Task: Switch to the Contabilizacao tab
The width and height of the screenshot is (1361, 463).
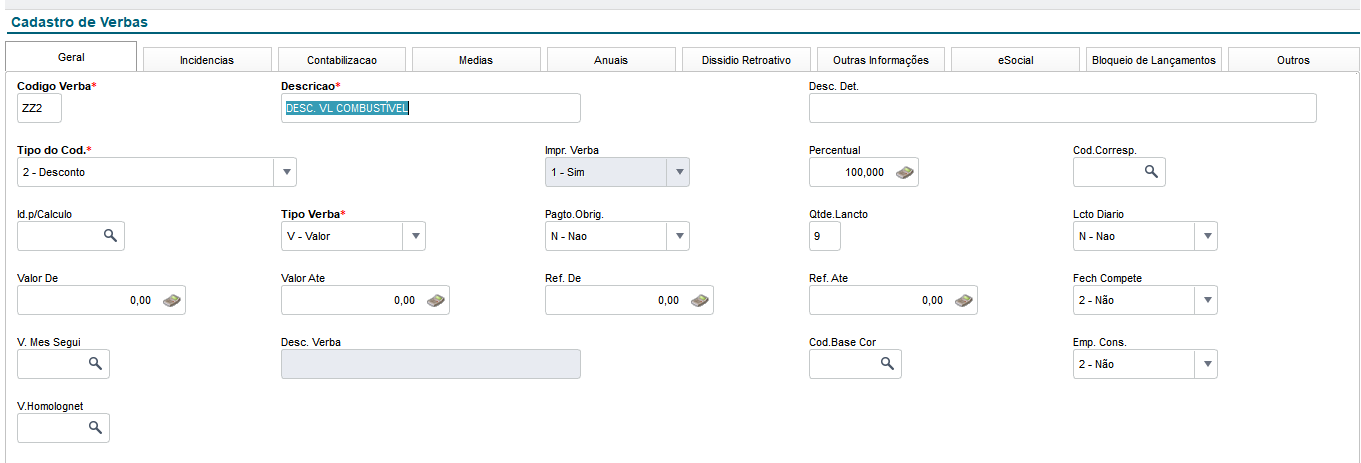Action: click(342, 60)
